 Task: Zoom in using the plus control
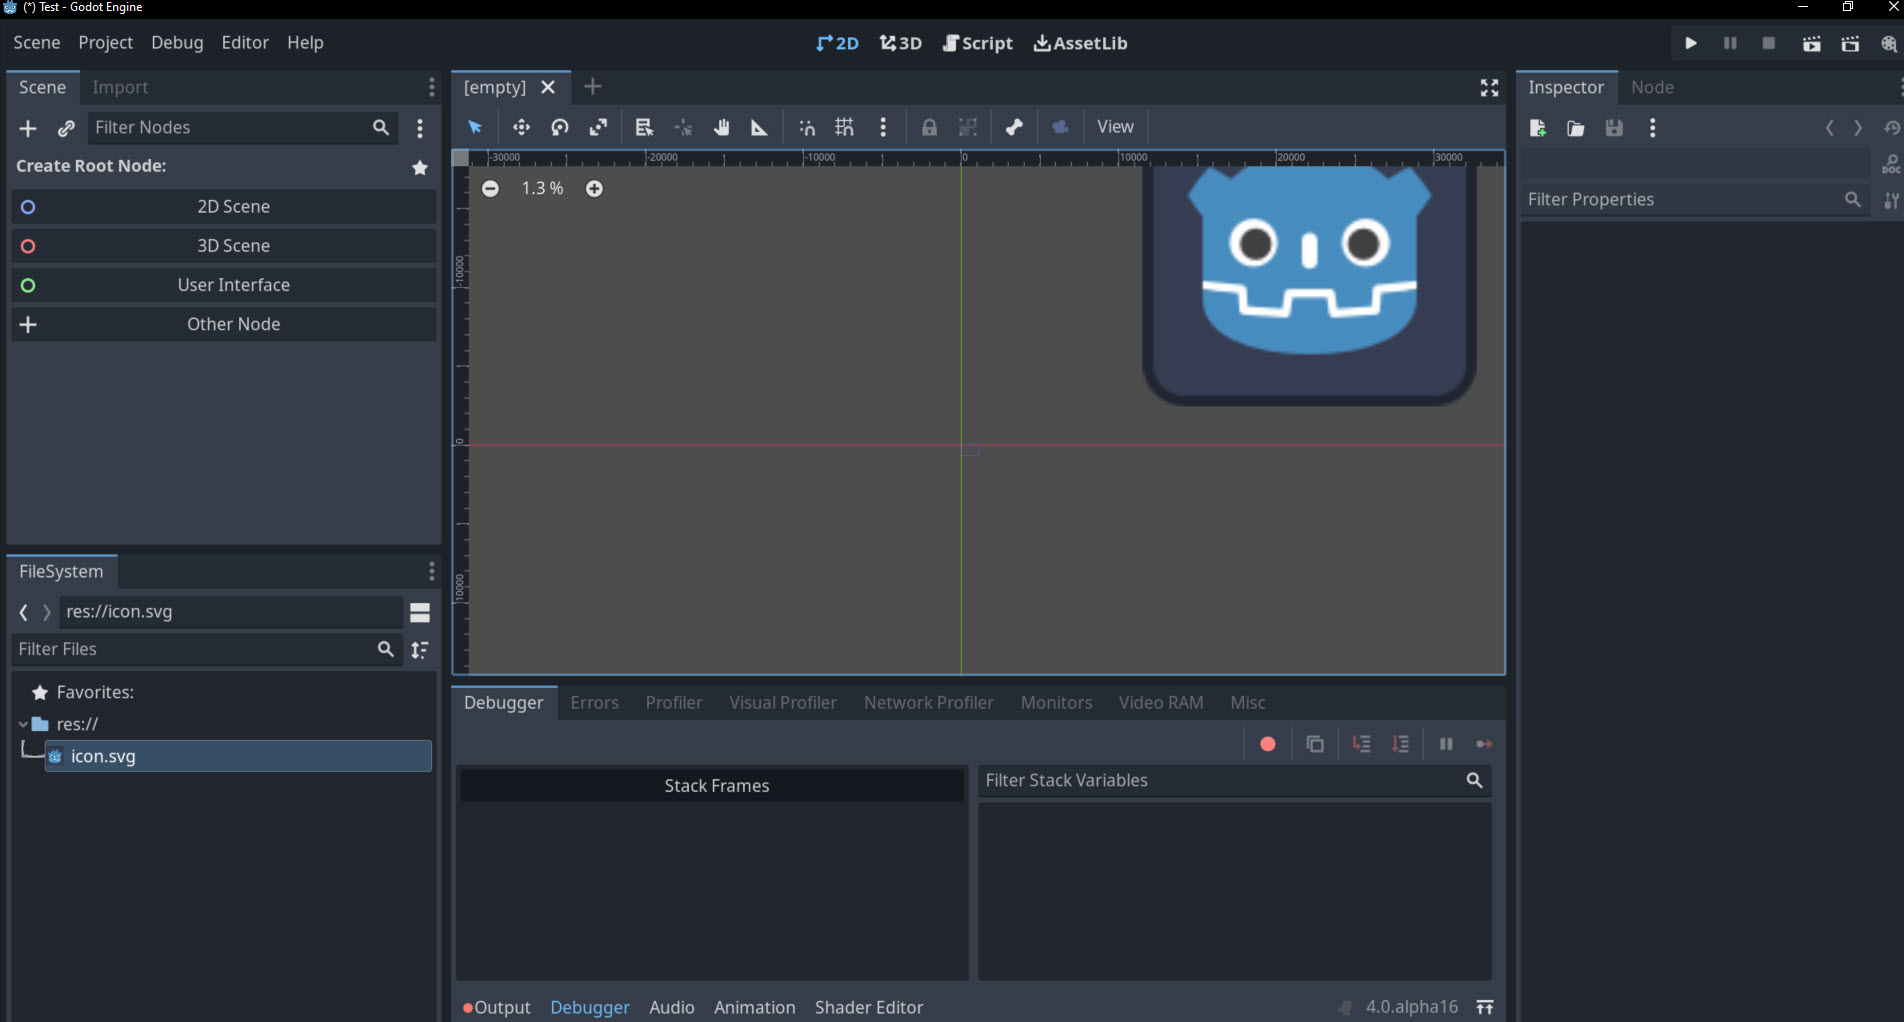tap(594, 188)
